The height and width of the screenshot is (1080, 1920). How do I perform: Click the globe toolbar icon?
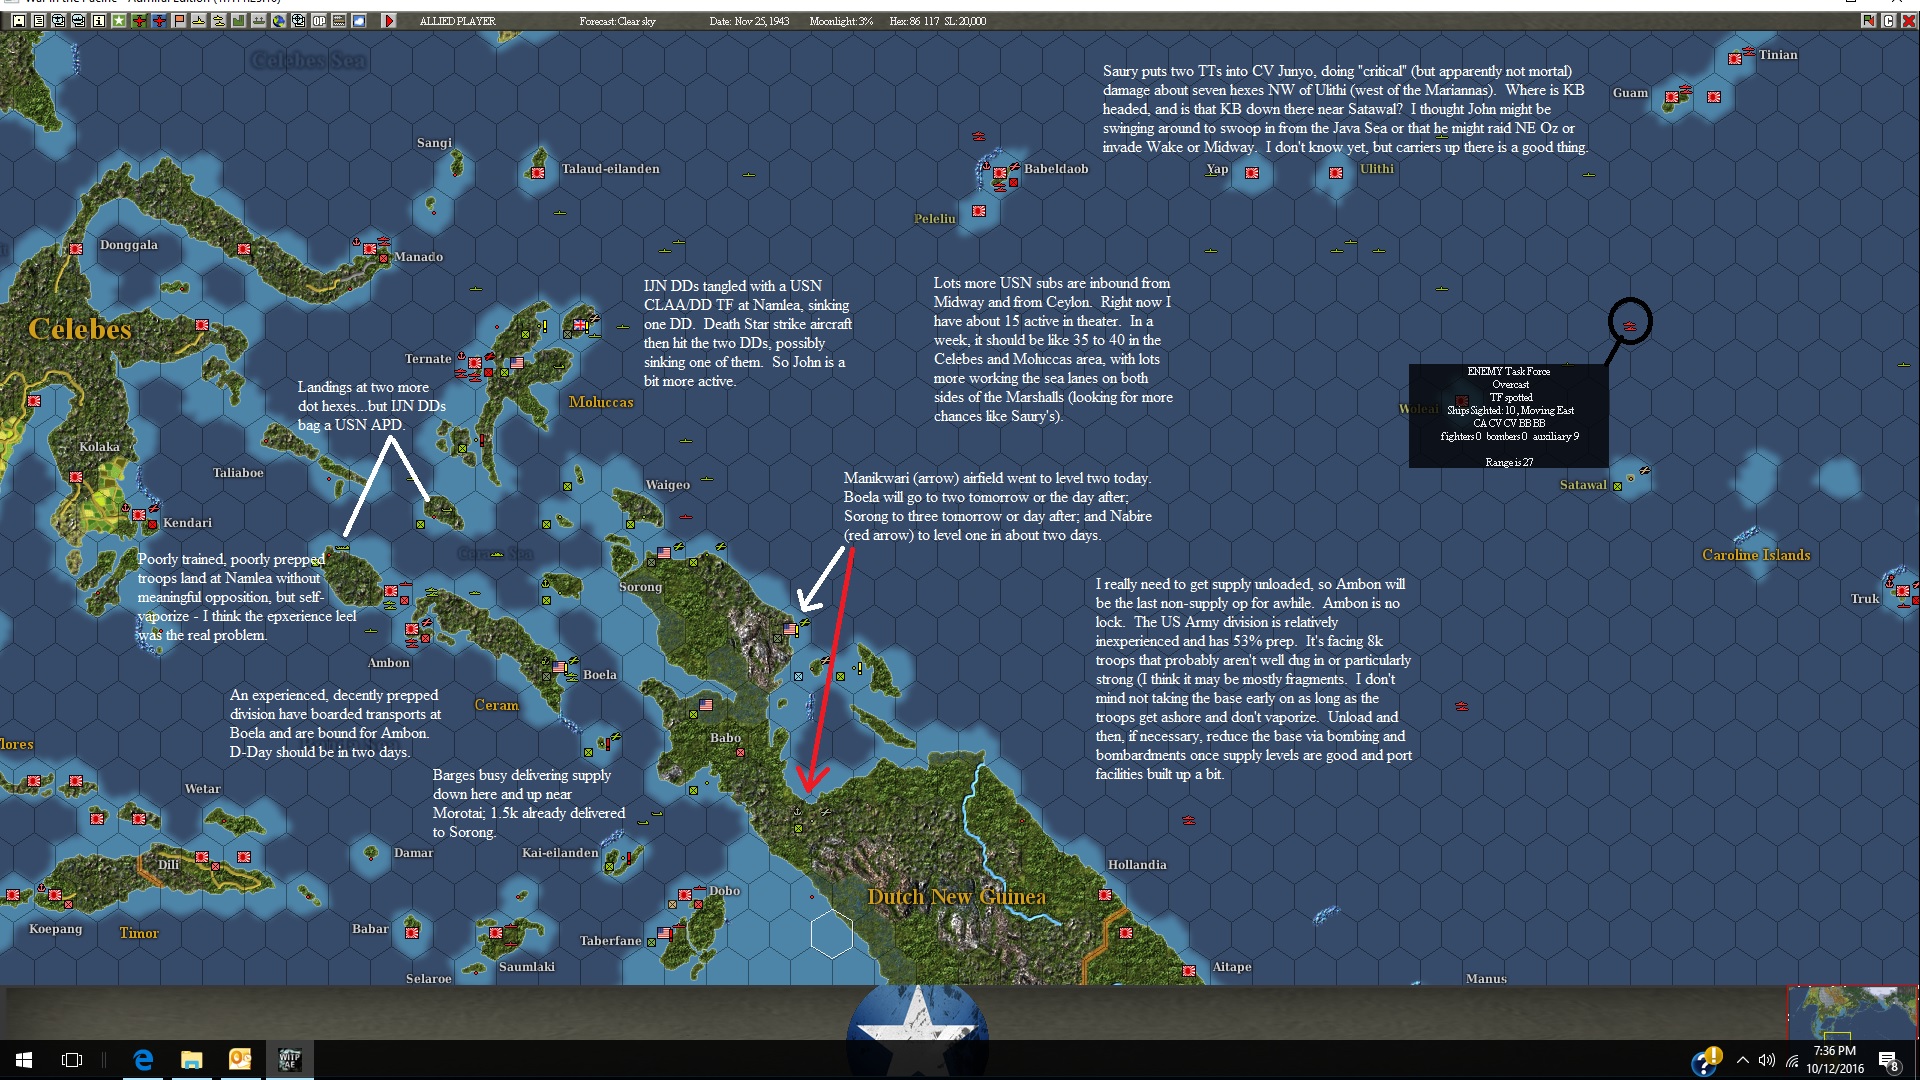pyautogui.click(x=279, y=21)
